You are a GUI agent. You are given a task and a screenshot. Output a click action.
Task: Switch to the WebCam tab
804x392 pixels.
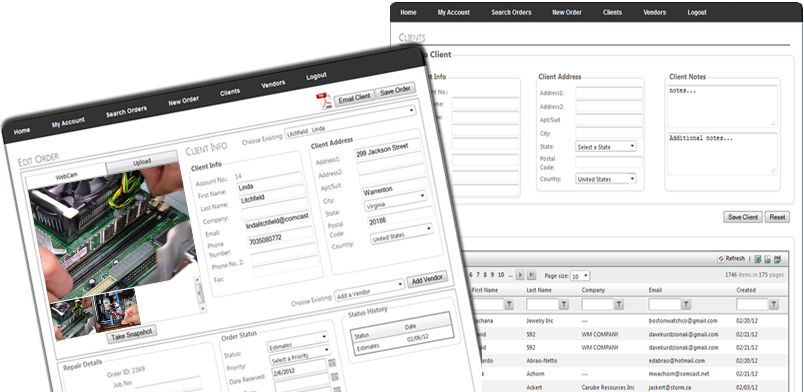pyautogui.click(x=66, y=176)
